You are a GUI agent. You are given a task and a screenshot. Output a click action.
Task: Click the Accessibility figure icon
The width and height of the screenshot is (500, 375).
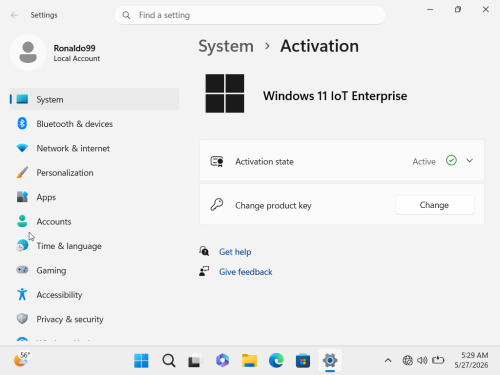[x=22, y=294]
